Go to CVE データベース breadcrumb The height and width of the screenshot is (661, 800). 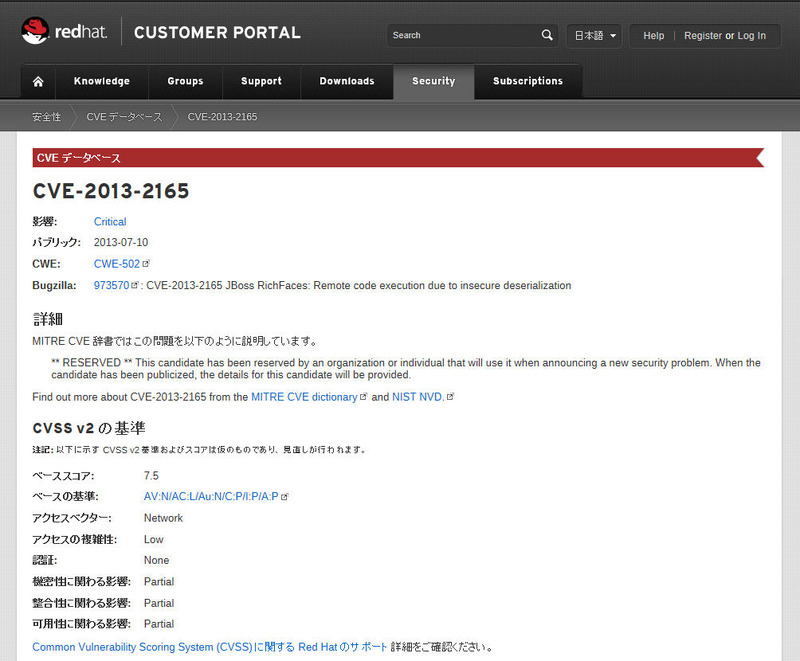[x=124, y=117]
